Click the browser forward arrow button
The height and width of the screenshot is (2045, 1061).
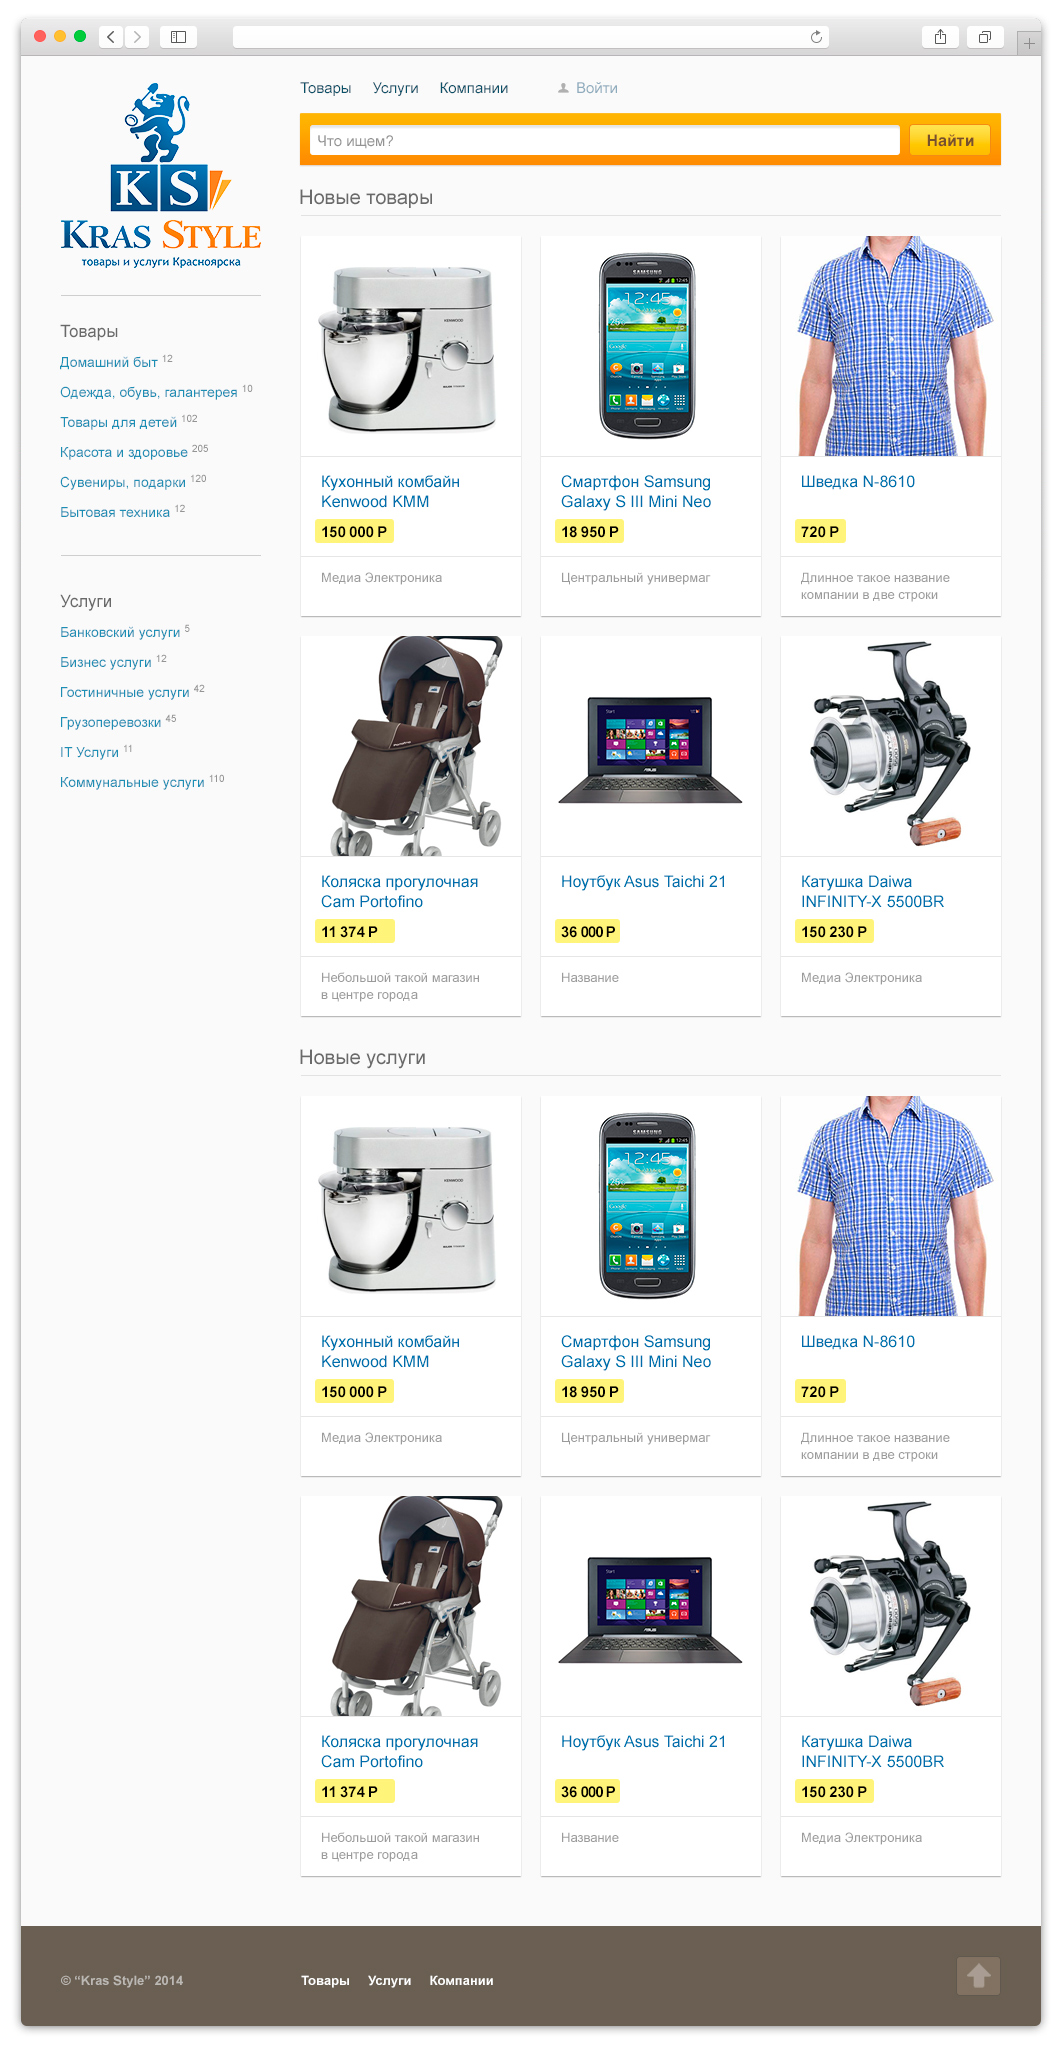point(137,37)
